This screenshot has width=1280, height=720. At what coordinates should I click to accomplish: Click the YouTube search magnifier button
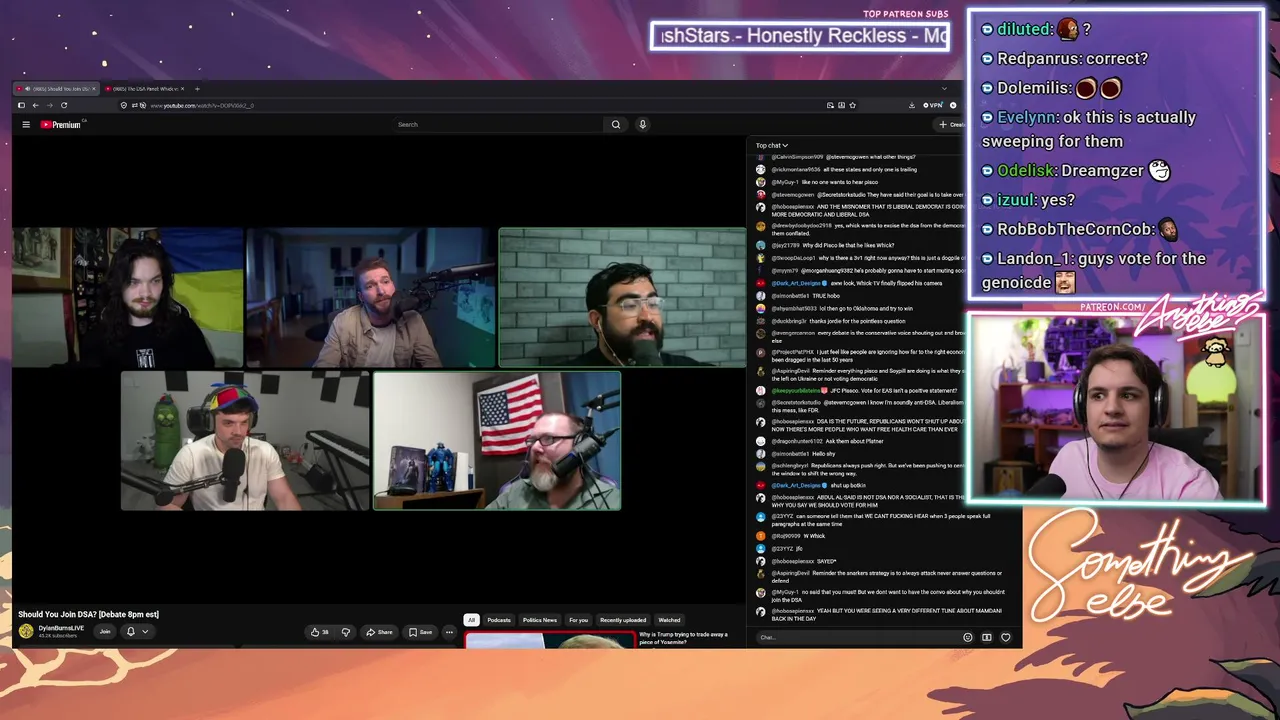(x=616, y=124)
